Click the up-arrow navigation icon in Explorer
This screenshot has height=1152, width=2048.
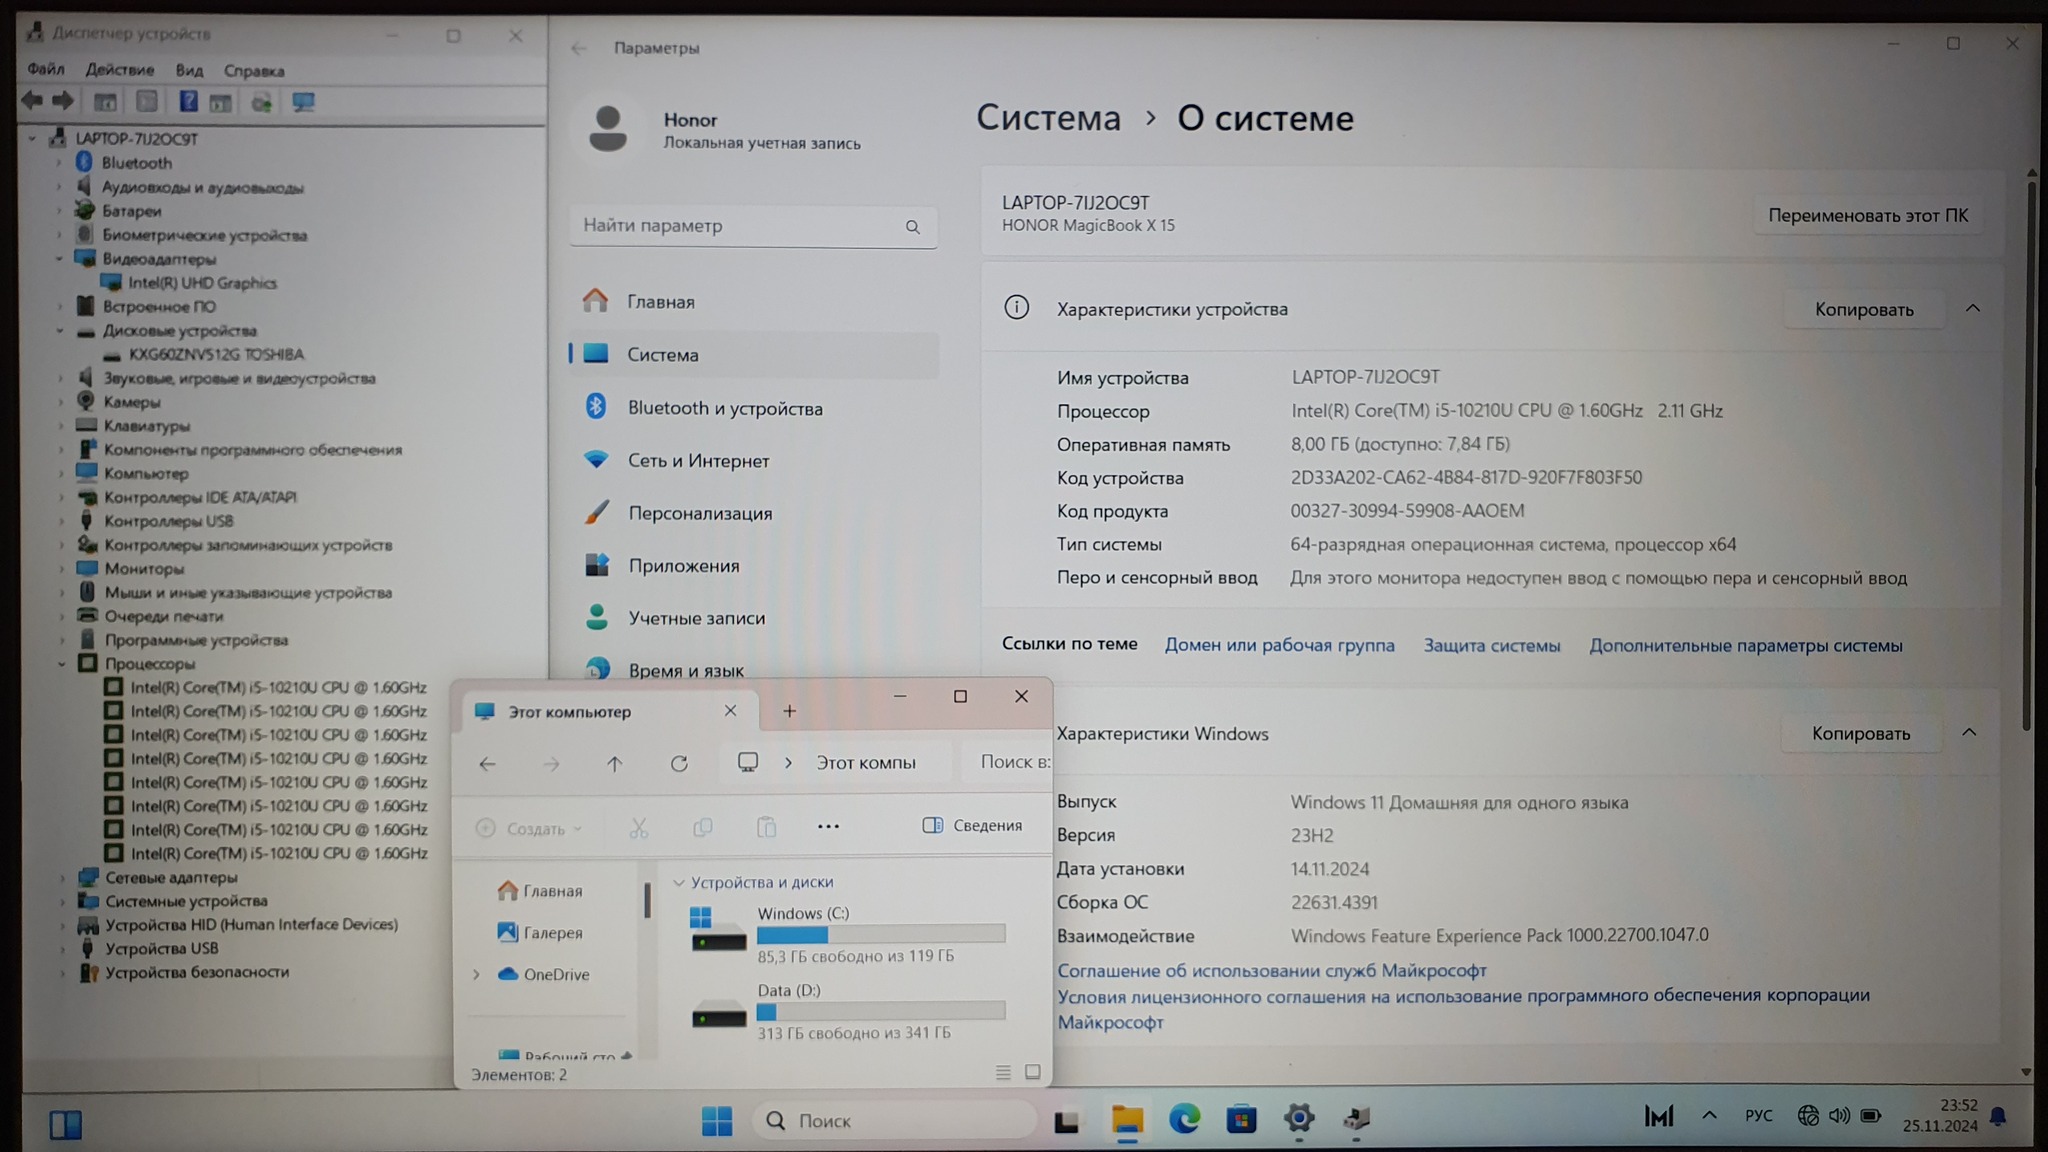(x=614, y=764)
